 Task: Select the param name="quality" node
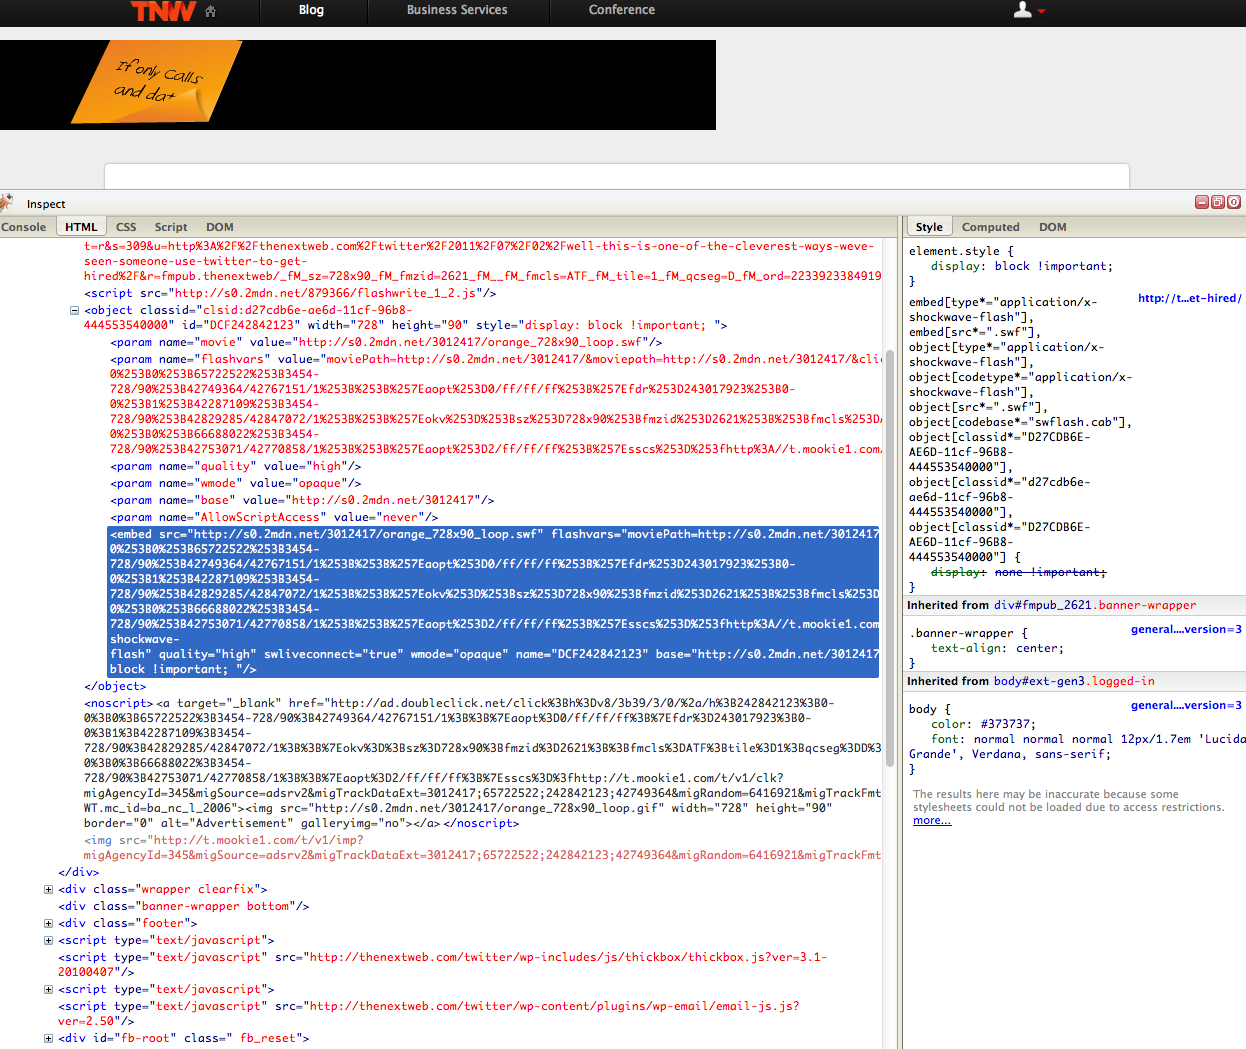(x=236, y=466)
